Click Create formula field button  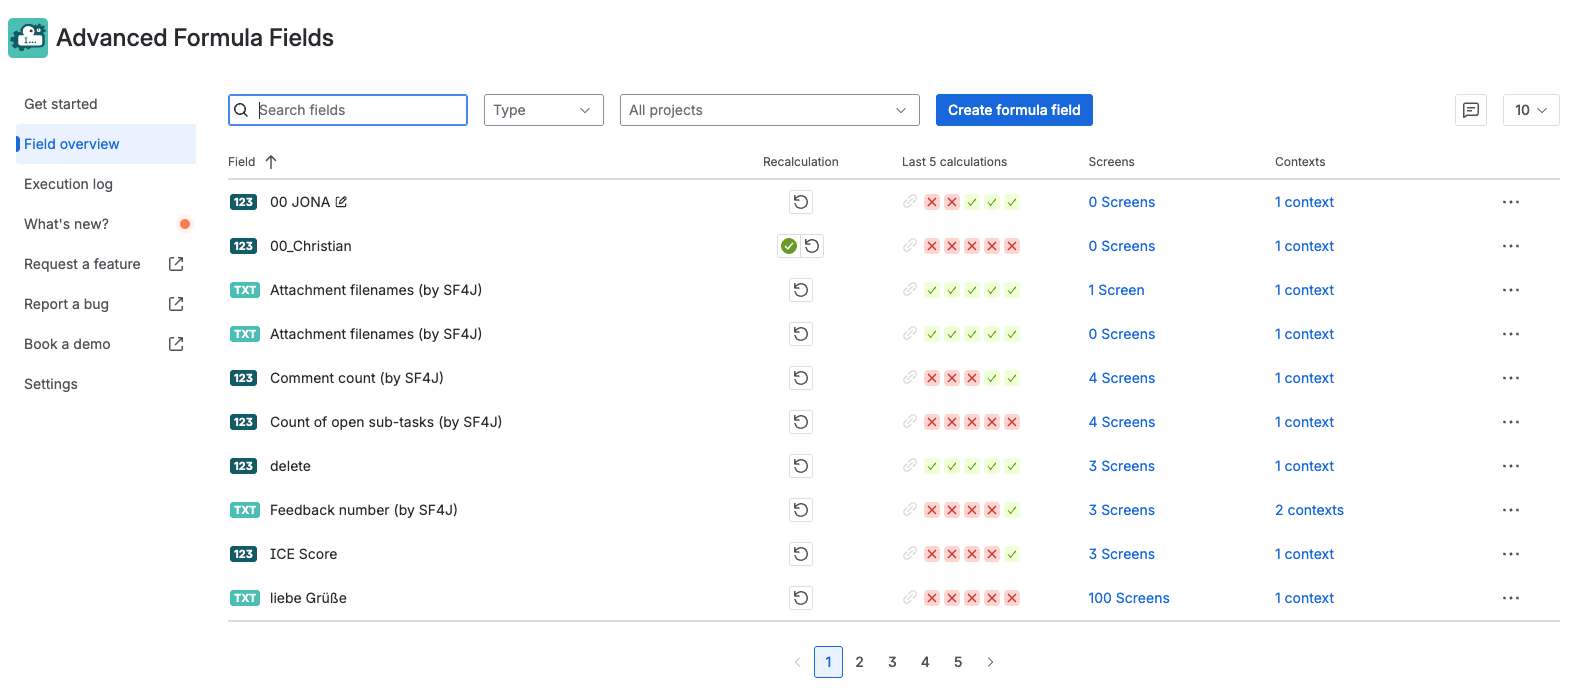1013,110
